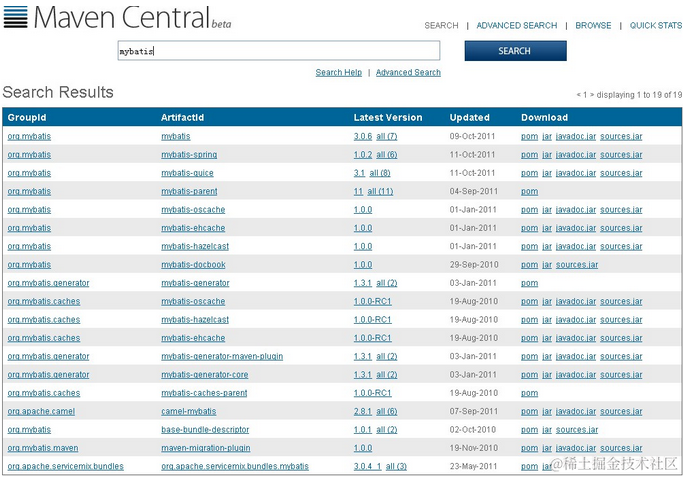Show all (8) versions of mybatis-guice
The image size is (683, 477).
(380, 173)
